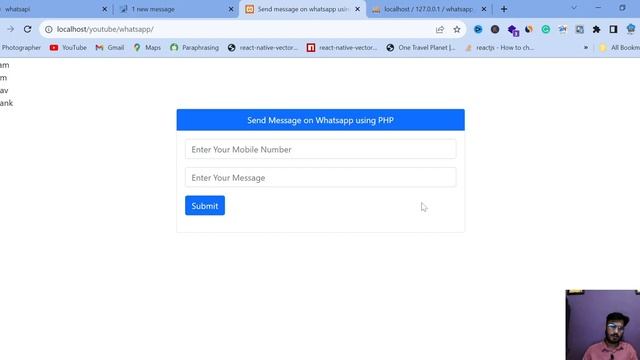Show more bookmarks with the chevron
The height and width of the screenshot is (360, 640).
pos(586,48)
